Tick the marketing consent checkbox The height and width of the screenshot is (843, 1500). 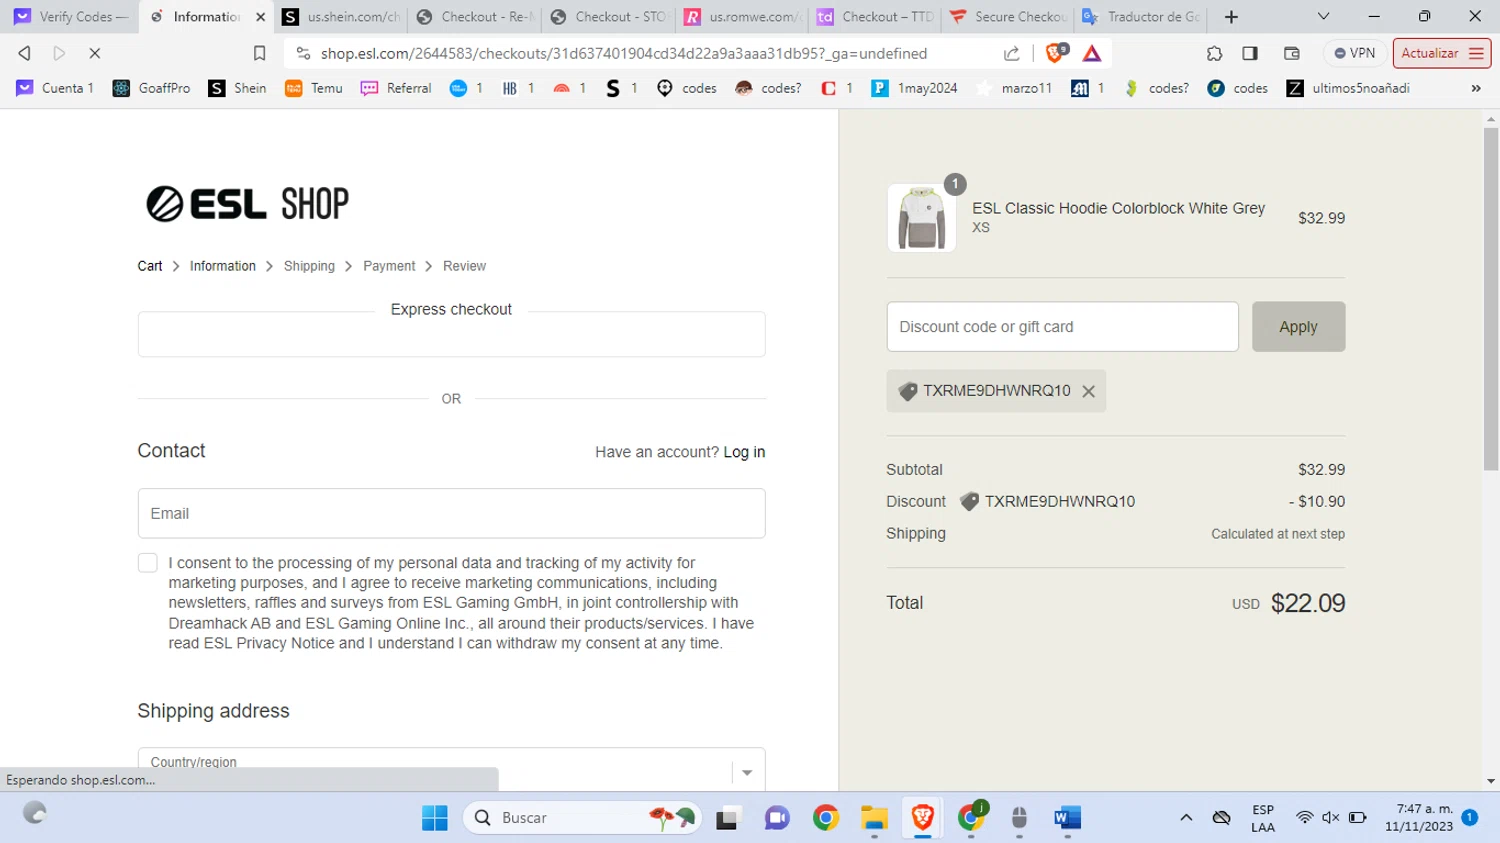pos(148,563)
